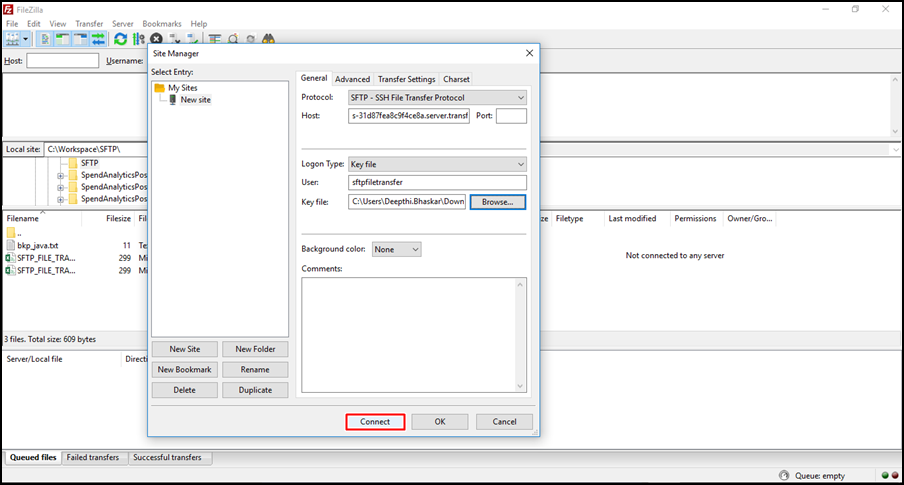
Task: Open the Logon Type dropdown
Action: [437, 164]
